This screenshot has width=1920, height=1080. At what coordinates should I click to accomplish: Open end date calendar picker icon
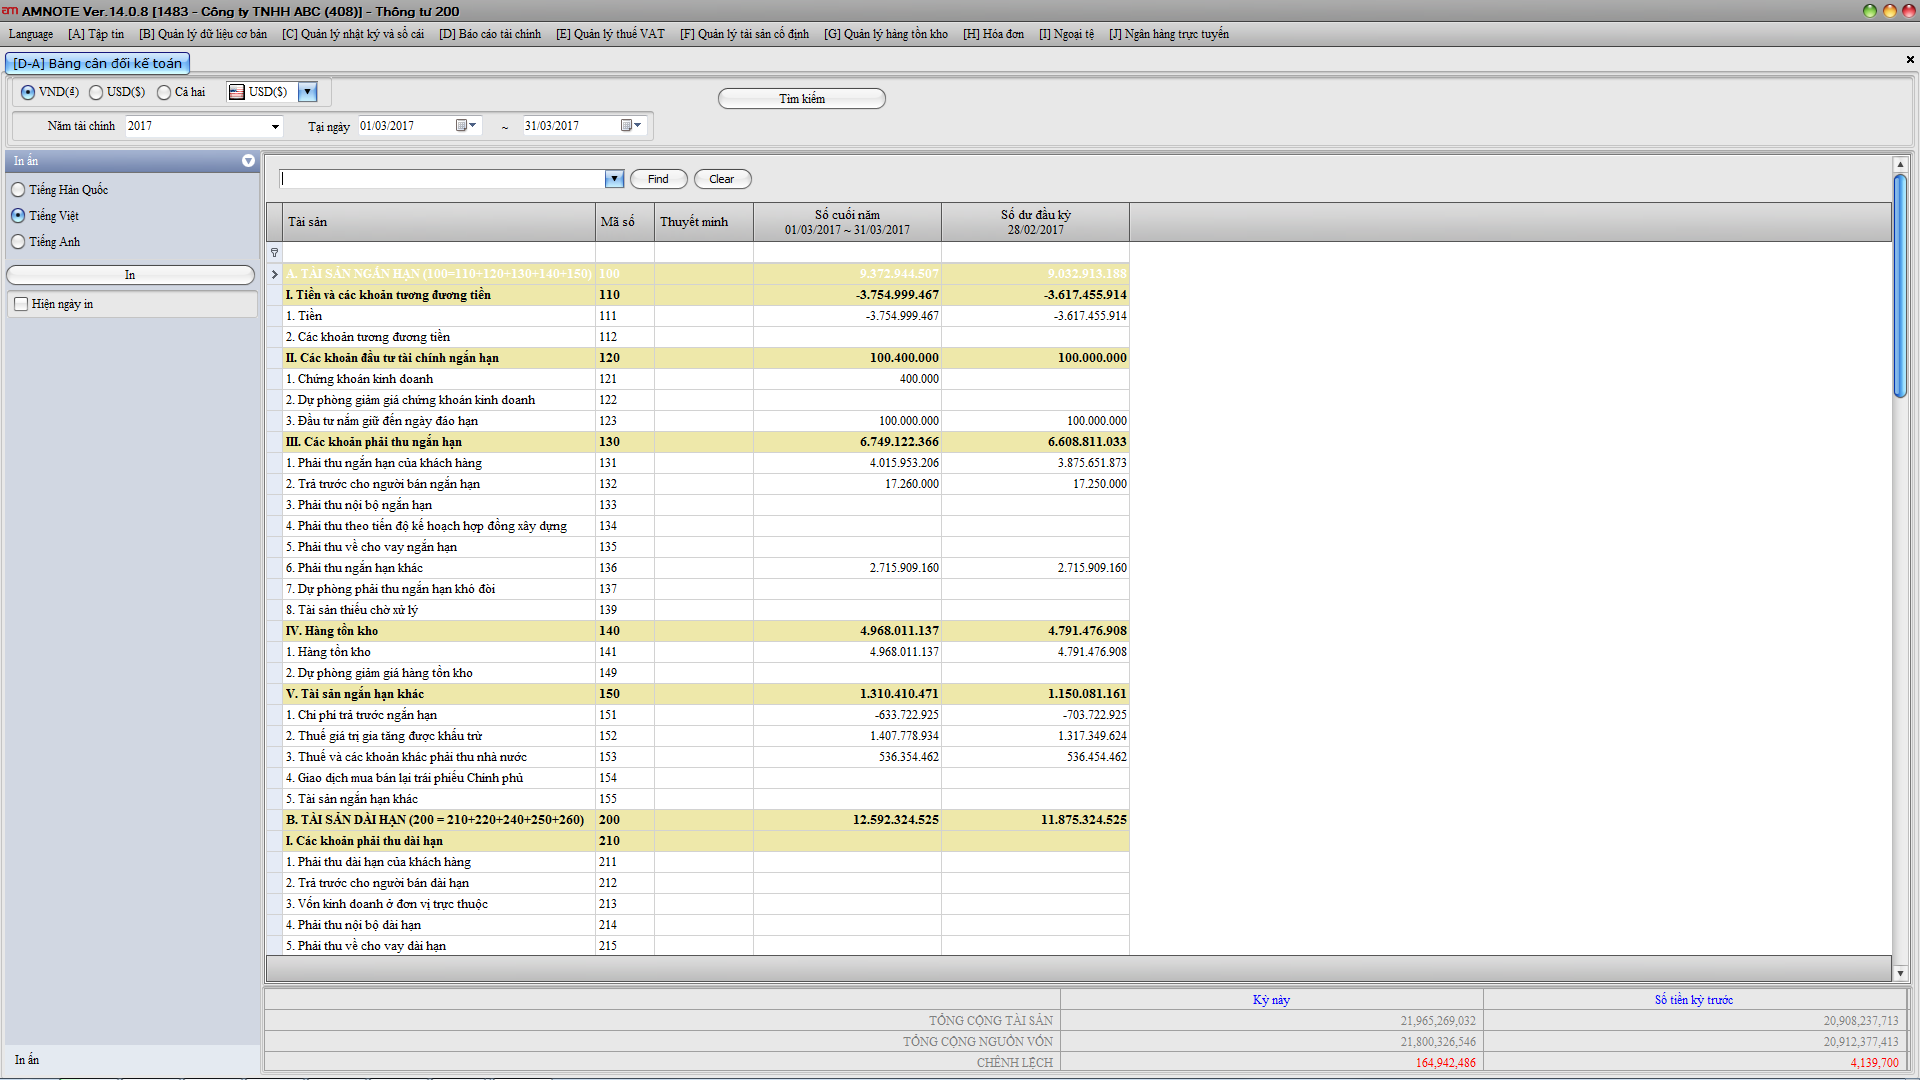pyautogui.click(x=627, y=126)
